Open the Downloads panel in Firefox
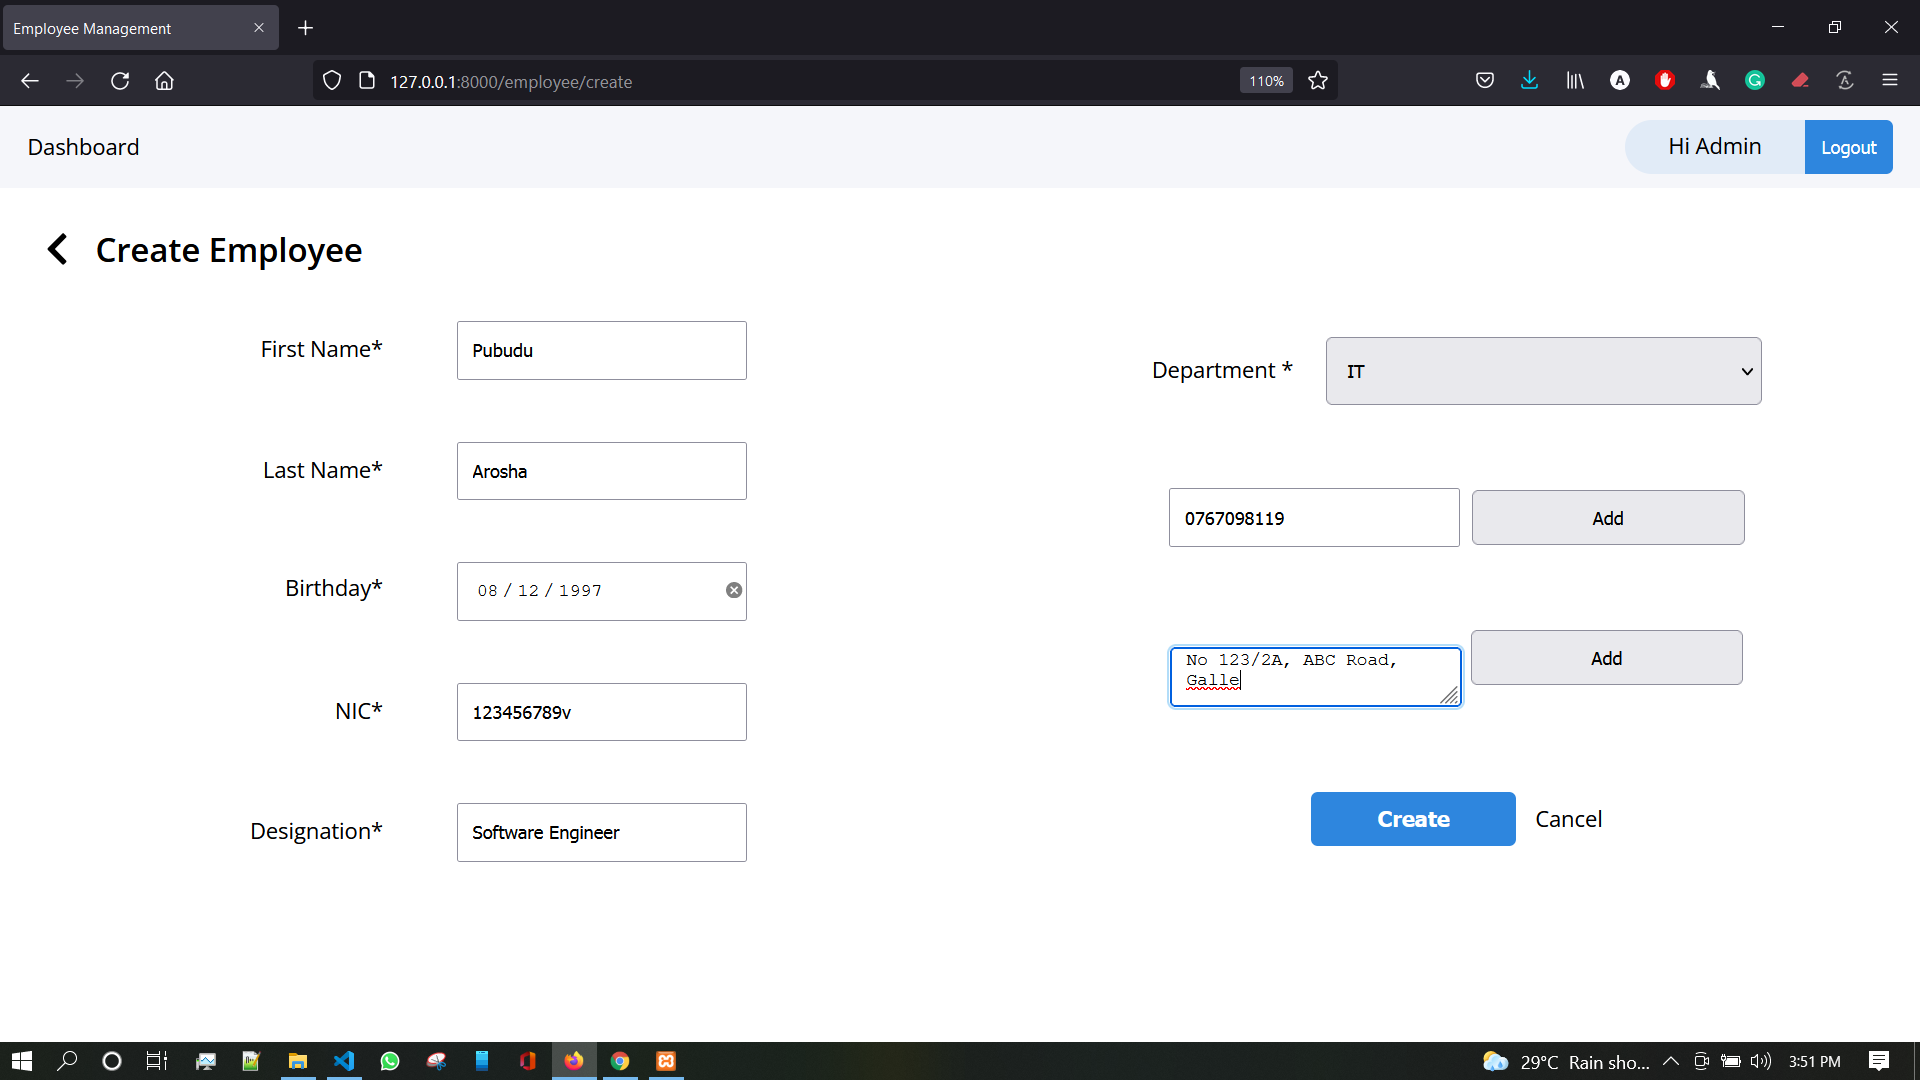This screenshot has height=1080, width=1920. (1529, 80)
